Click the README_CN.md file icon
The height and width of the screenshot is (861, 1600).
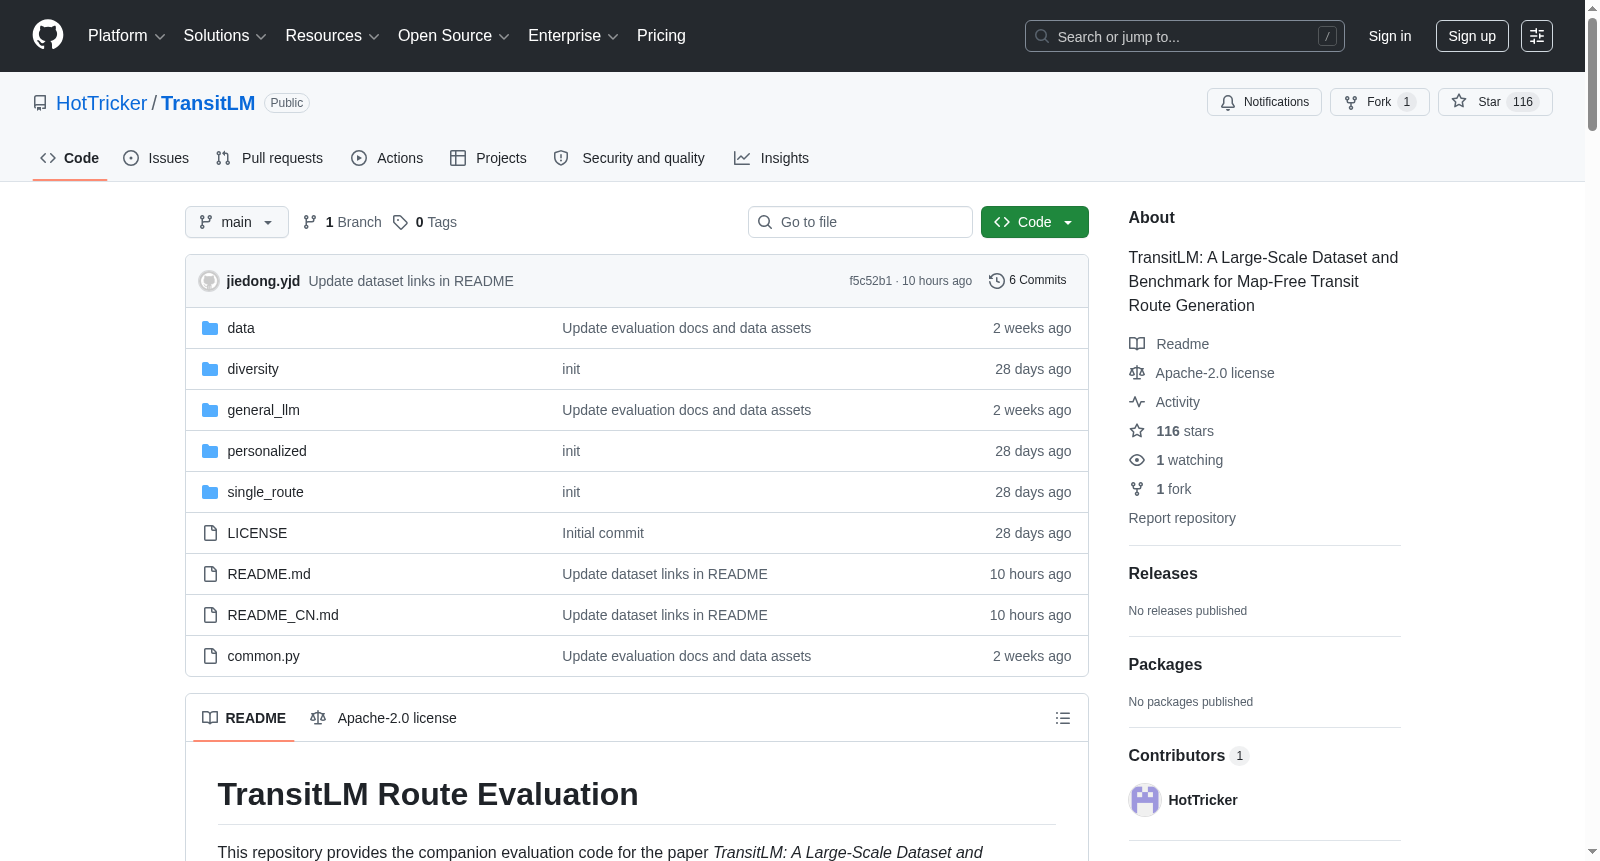tap(210, 615)
